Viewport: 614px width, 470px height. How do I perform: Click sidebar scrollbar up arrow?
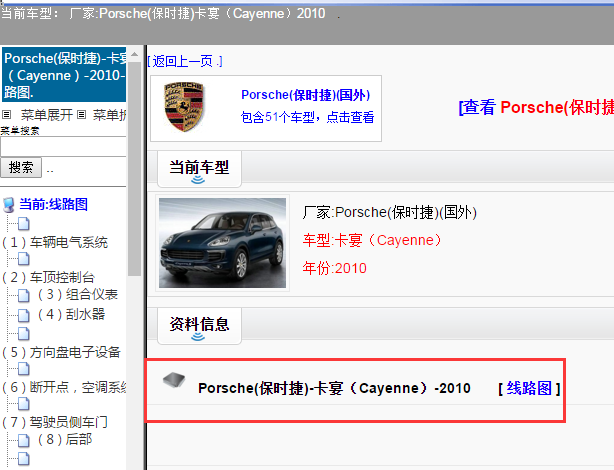134,54
